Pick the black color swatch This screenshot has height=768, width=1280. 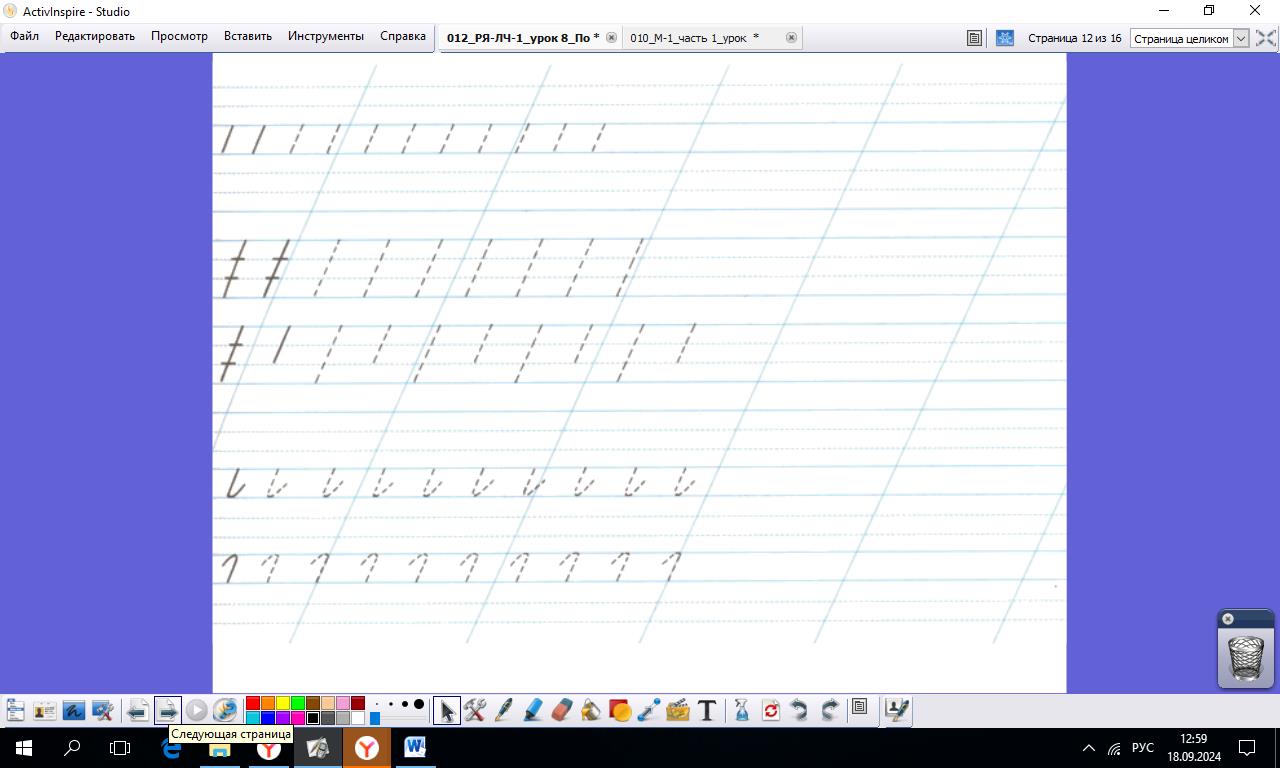click(313, 718)
